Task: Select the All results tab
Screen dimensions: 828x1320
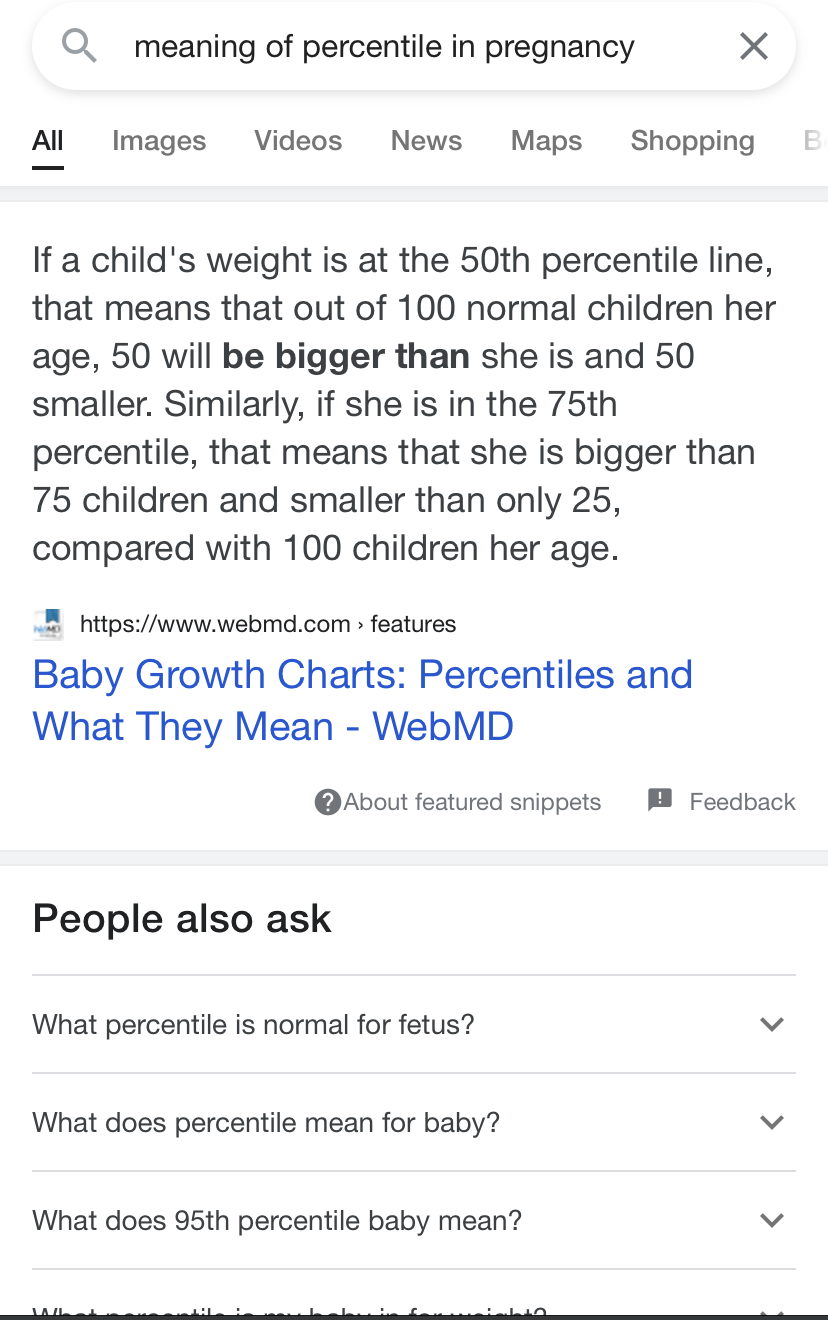Action: (48, 141)
